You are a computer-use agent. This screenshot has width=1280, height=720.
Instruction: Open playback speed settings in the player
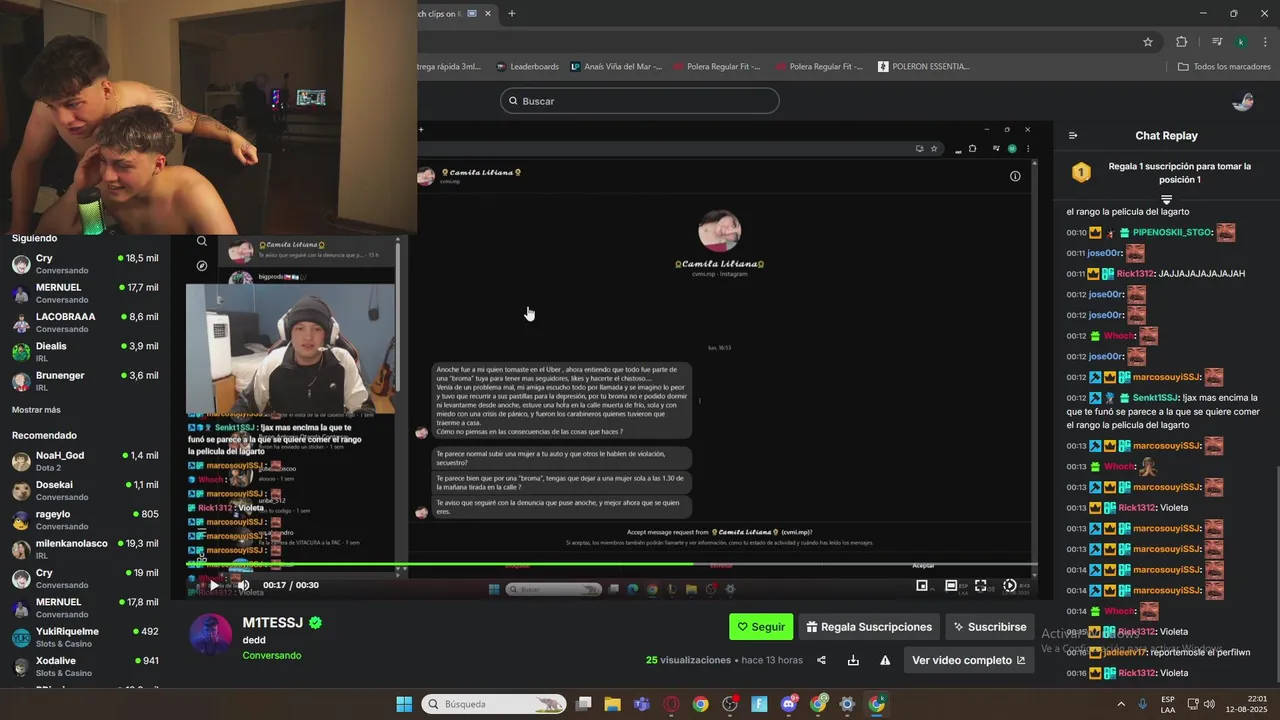tap(1010, 586)
